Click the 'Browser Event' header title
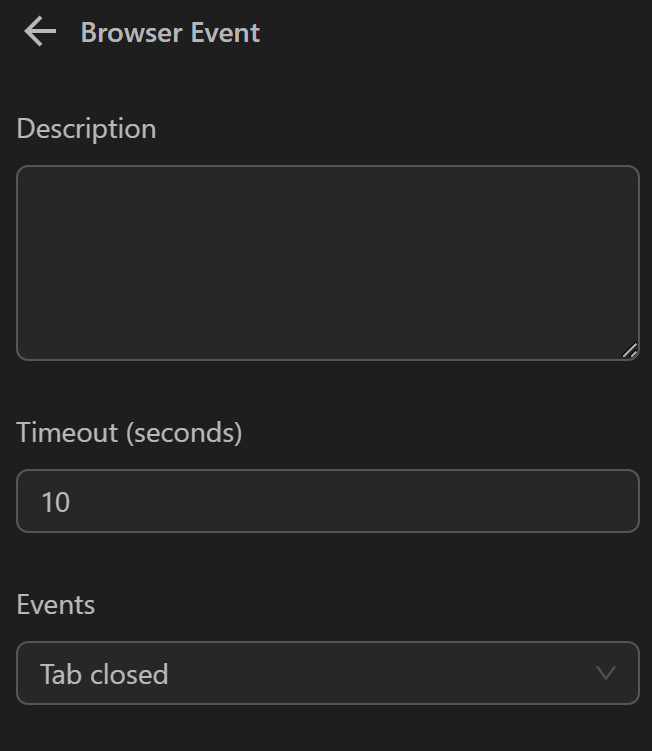652x751 pixels. click(x=170, y=32)
